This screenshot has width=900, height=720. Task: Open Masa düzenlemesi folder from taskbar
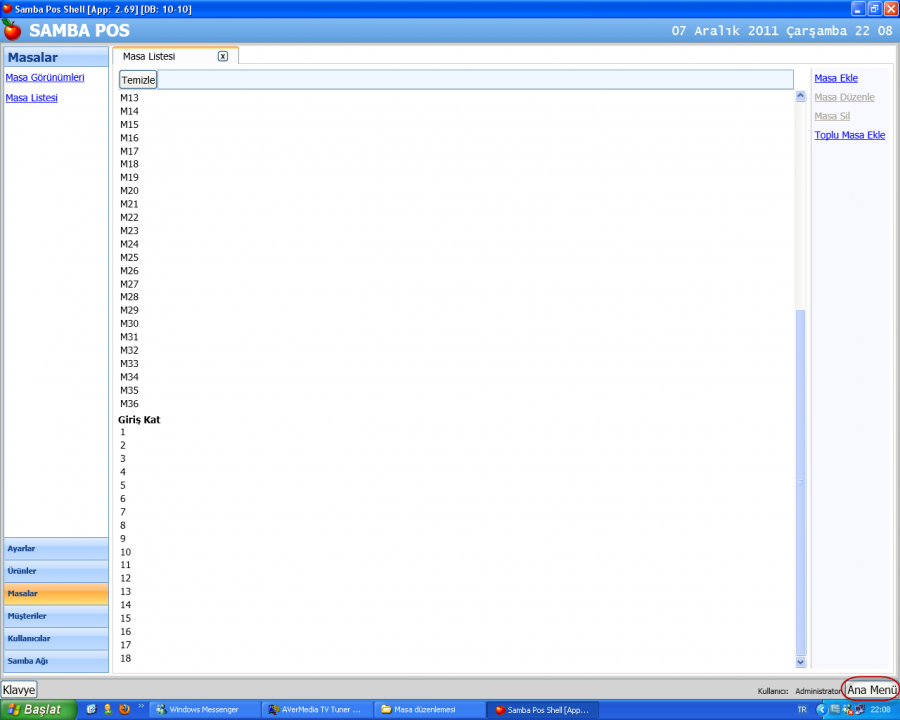[429, 710]
